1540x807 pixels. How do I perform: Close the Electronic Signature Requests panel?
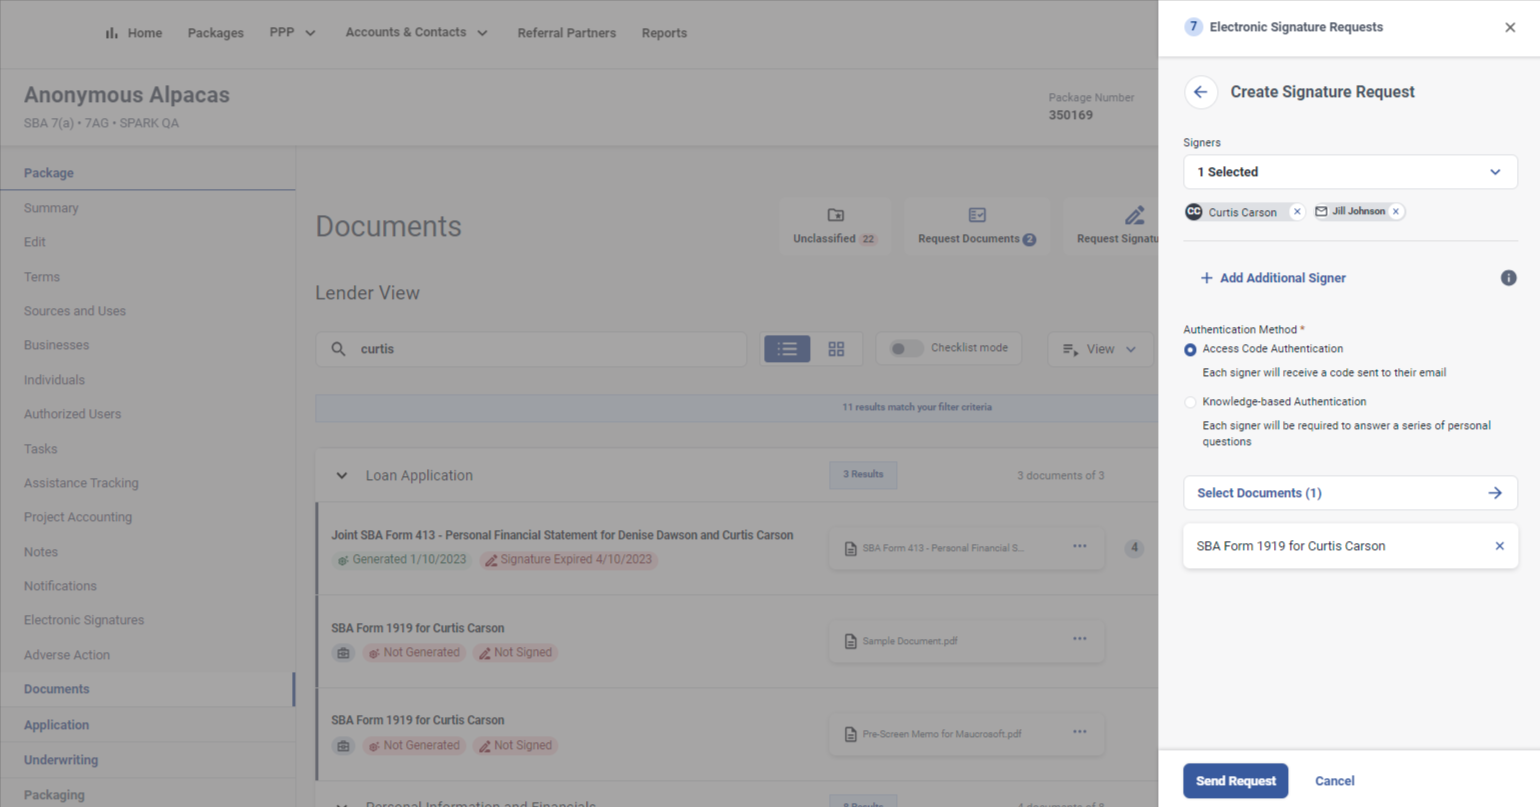(1510, 27)
